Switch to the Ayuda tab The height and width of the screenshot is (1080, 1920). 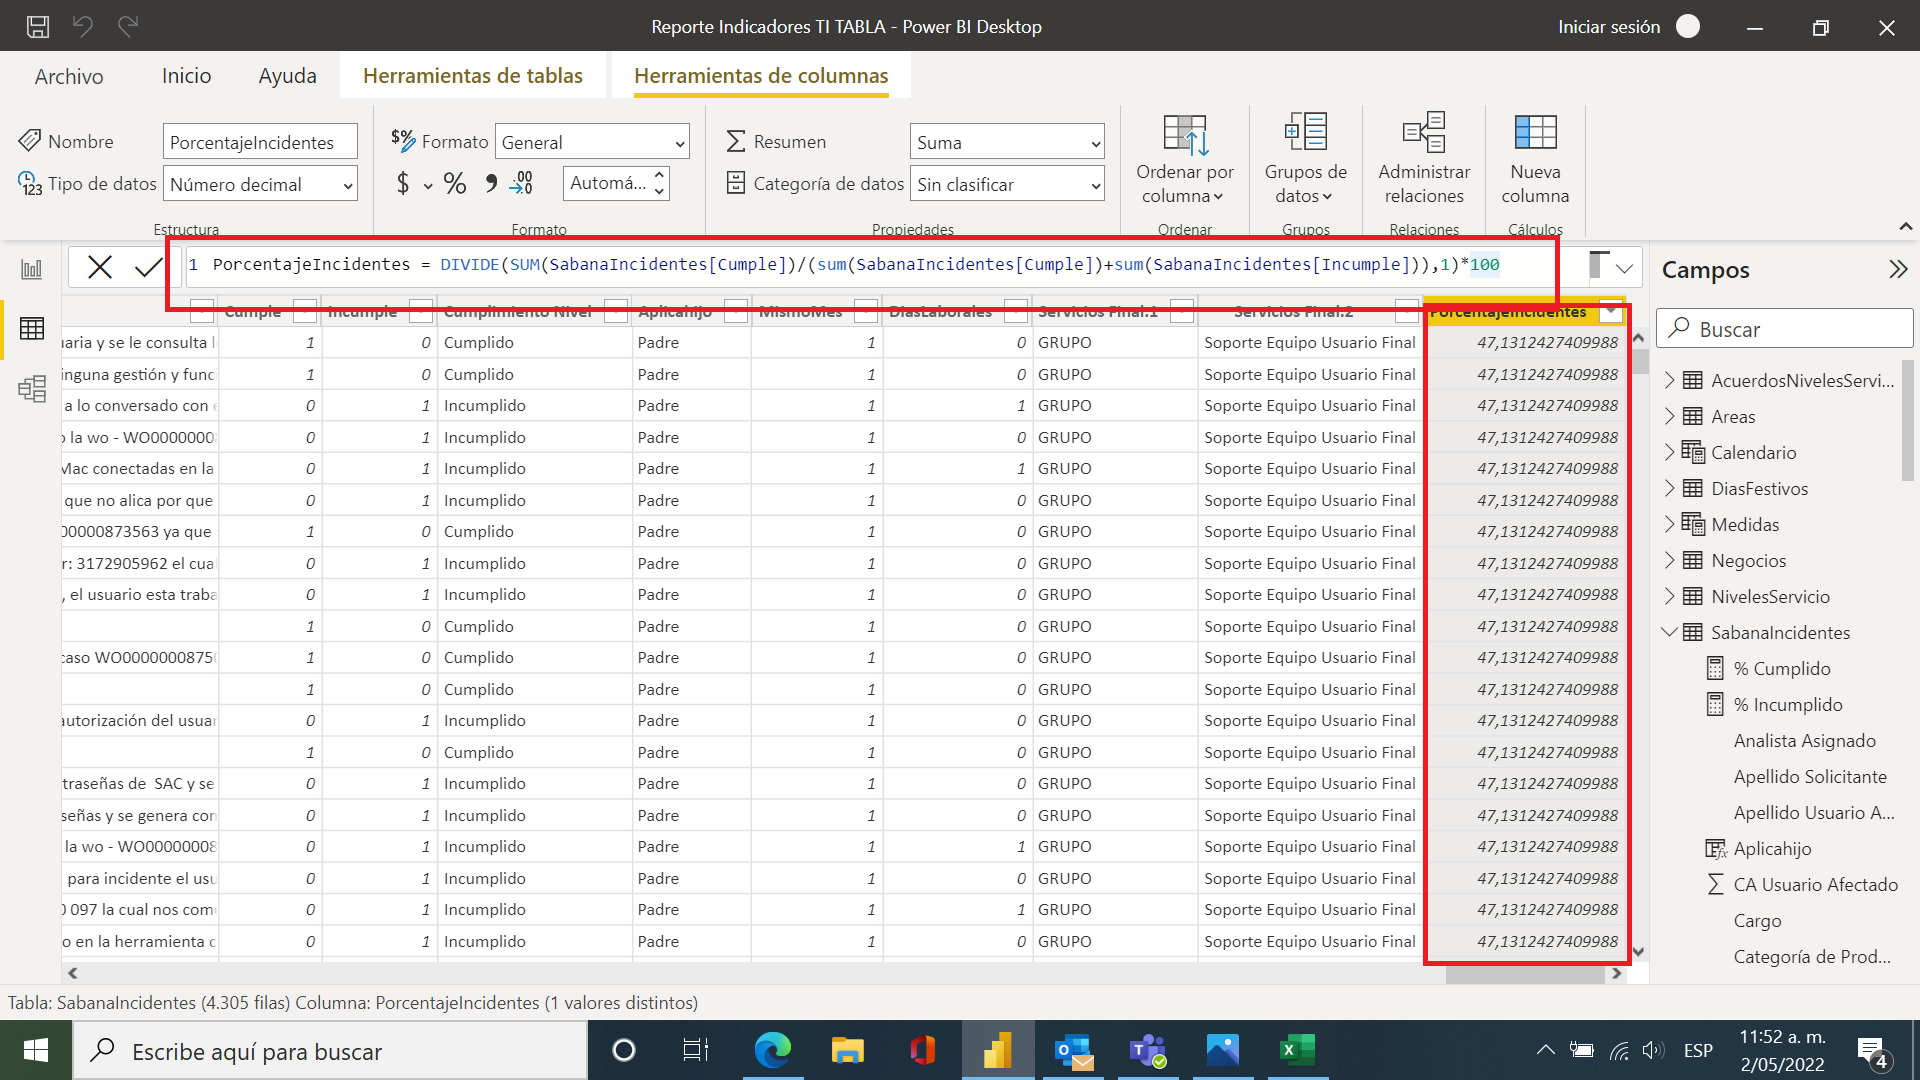pyautogui.click(x=288, y=76)
